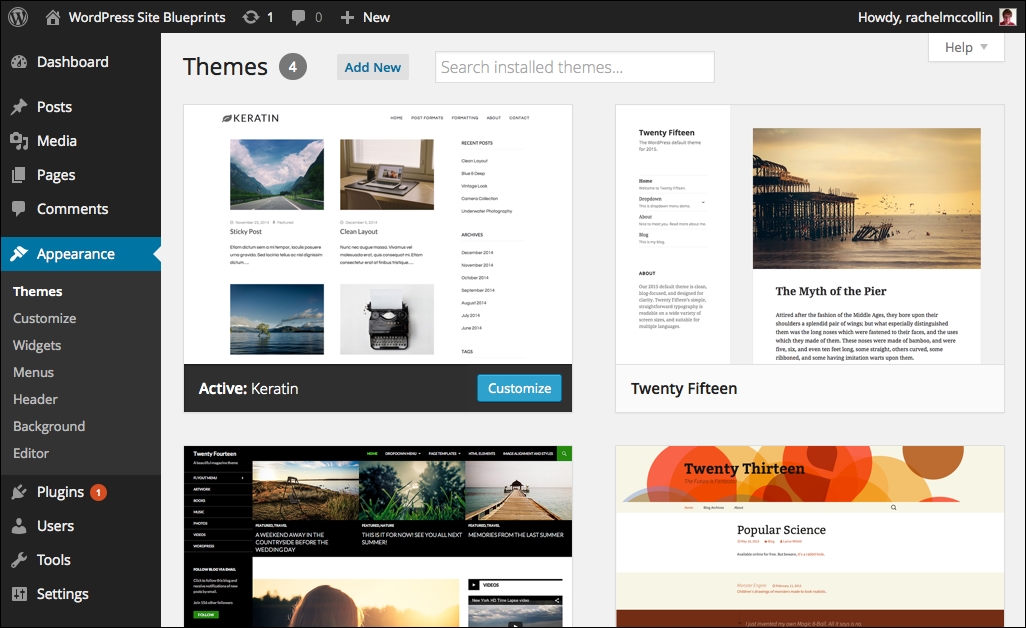1026x628 pixels.
Task: Open Header submenu item
Action: coord(35,399)
